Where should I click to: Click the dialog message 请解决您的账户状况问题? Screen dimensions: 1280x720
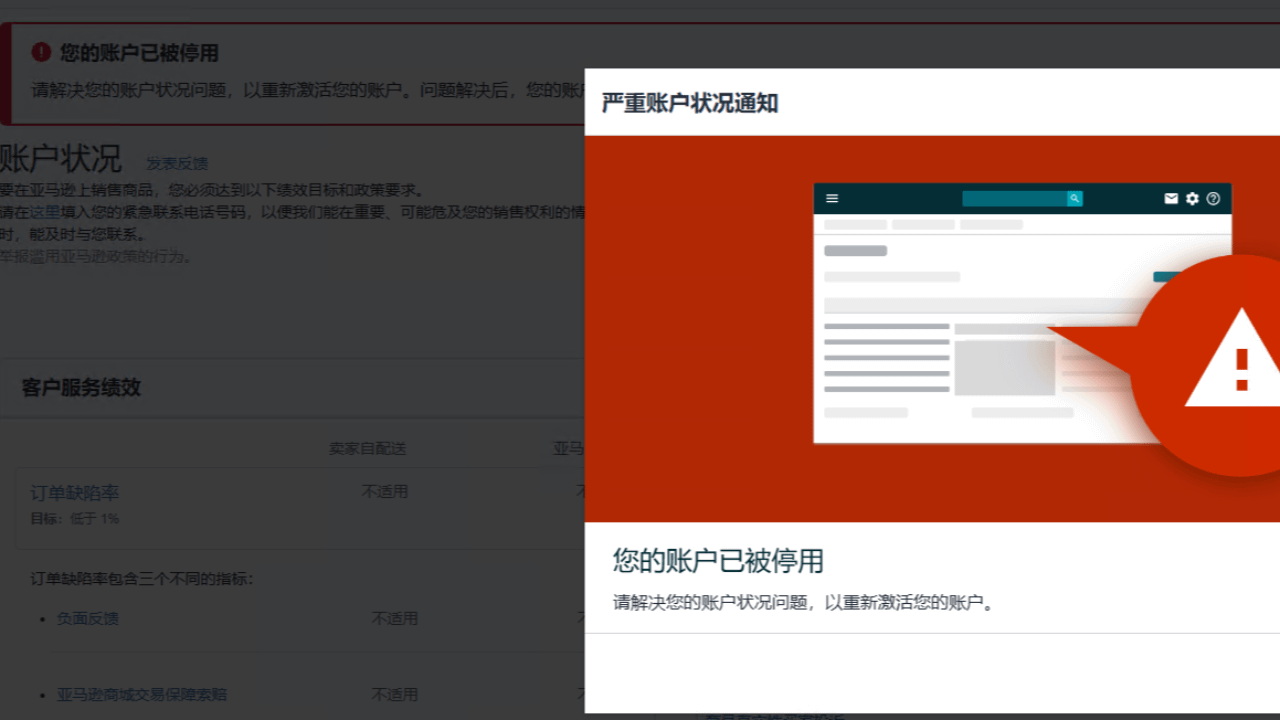[x=804, y=603]
